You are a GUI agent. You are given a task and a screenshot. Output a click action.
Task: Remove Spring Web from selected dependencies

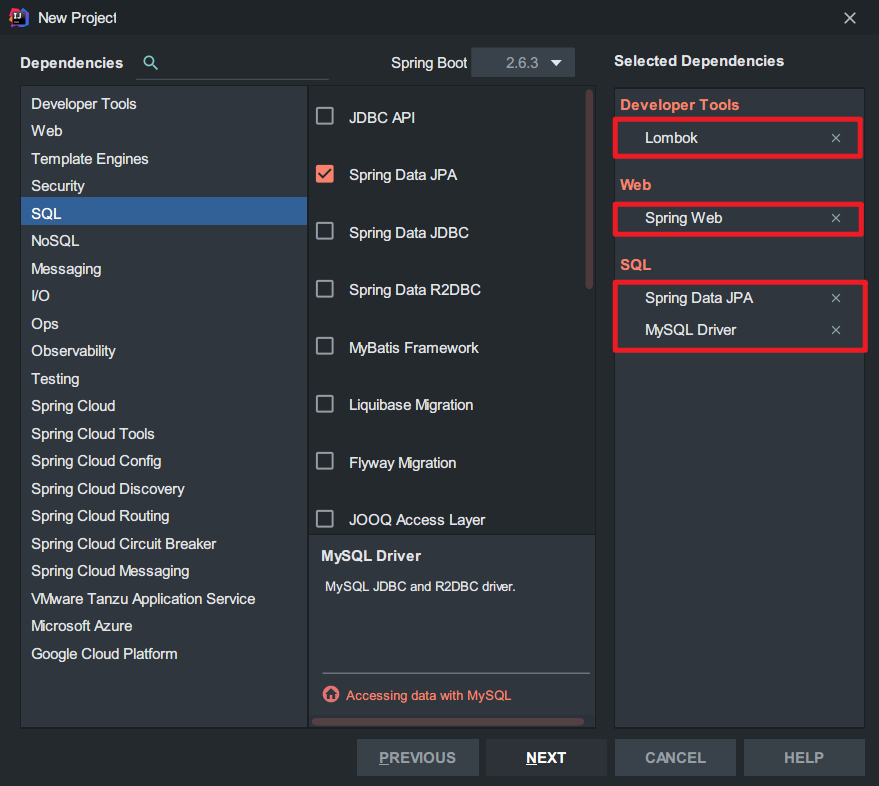[x=835, y=218]
